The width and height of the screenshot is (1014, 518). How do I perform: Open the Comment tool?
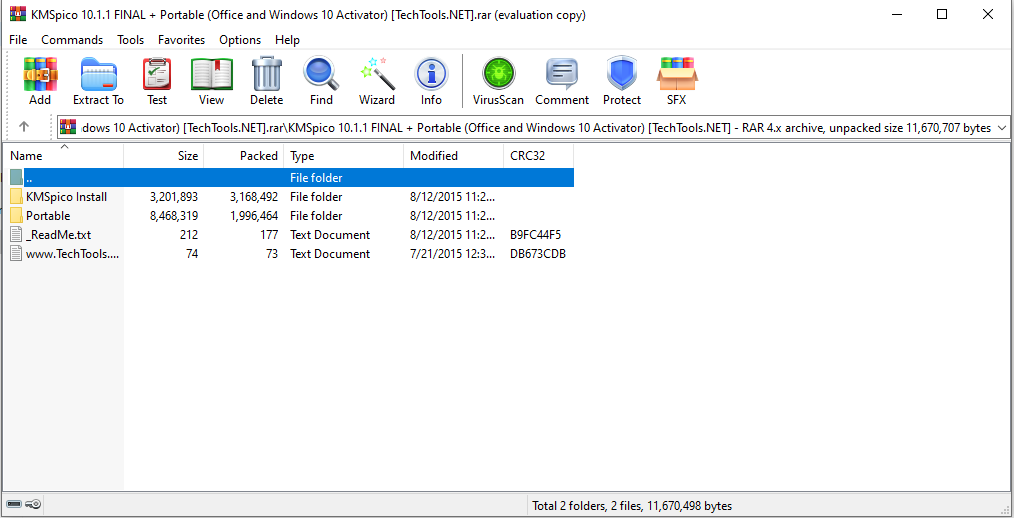(x=562, y=74)
